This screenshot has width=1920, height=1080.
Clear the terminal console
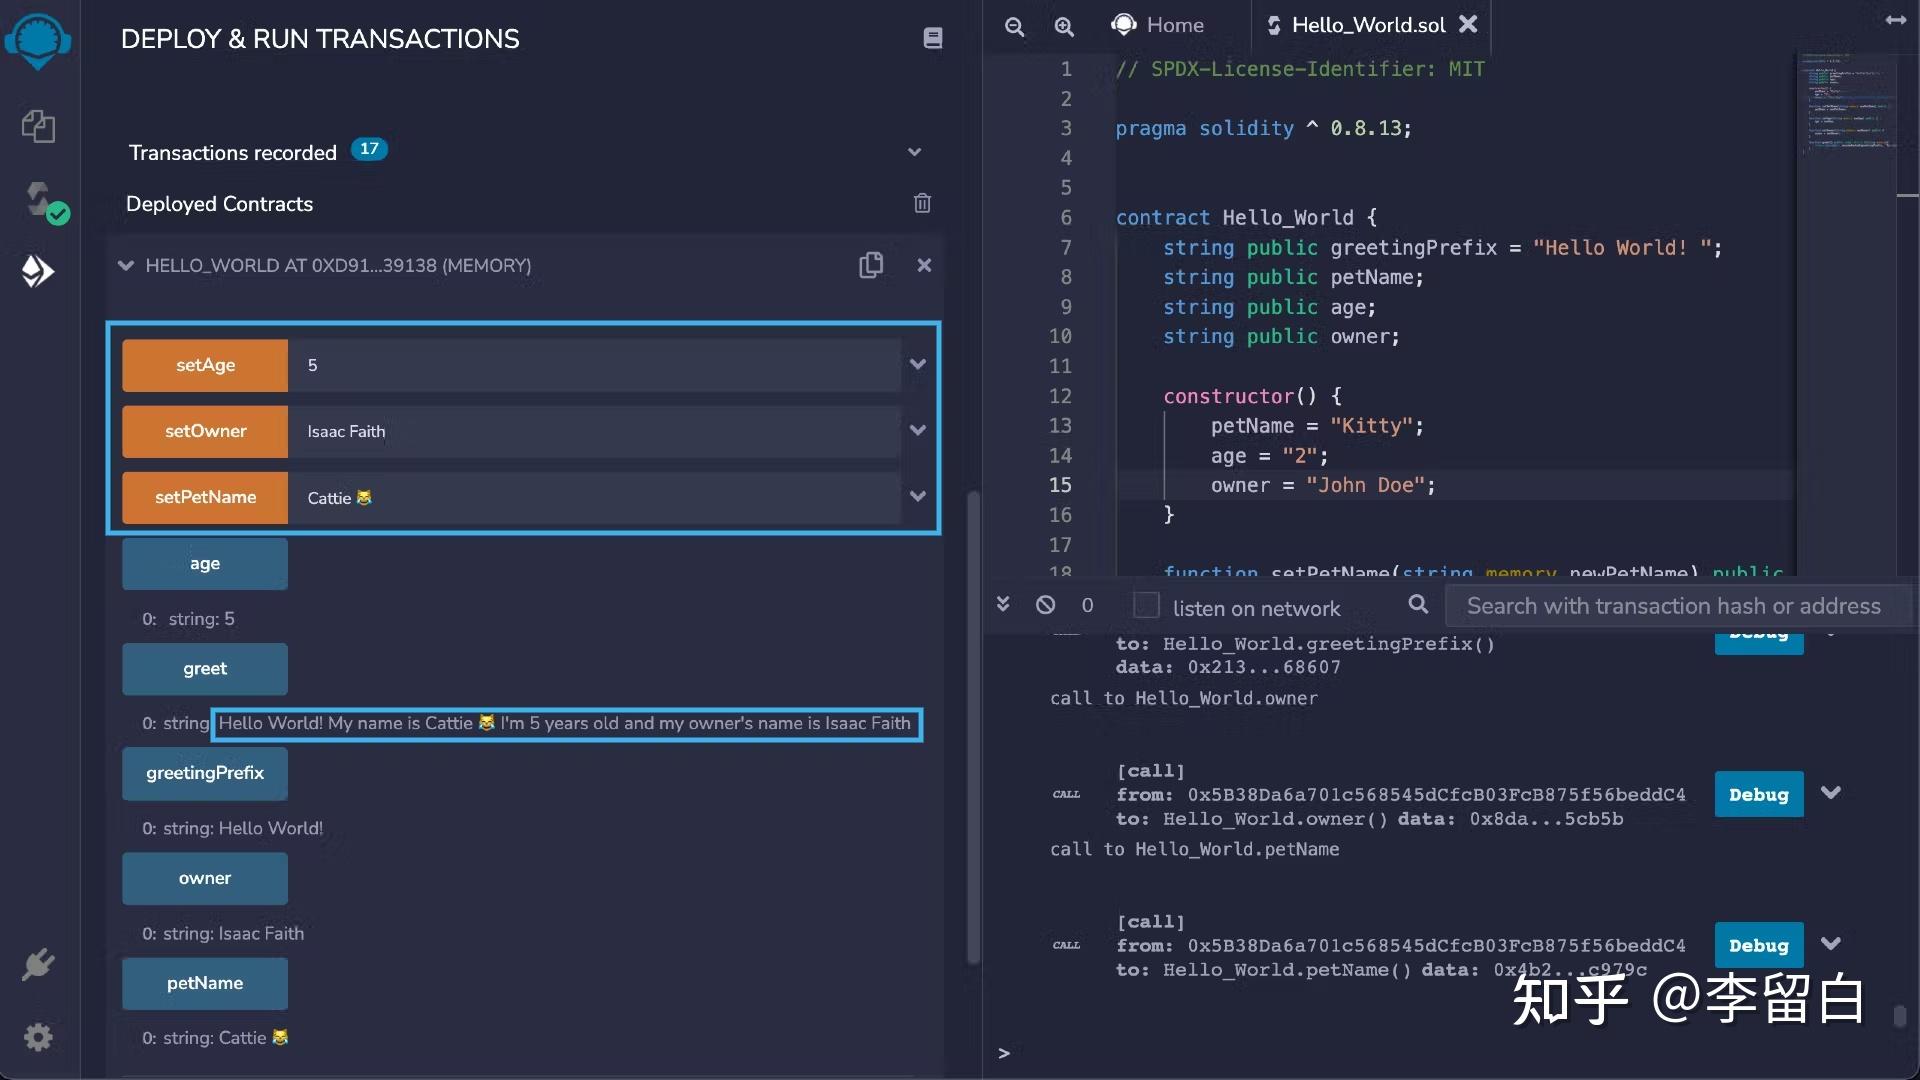(1045, 605)
